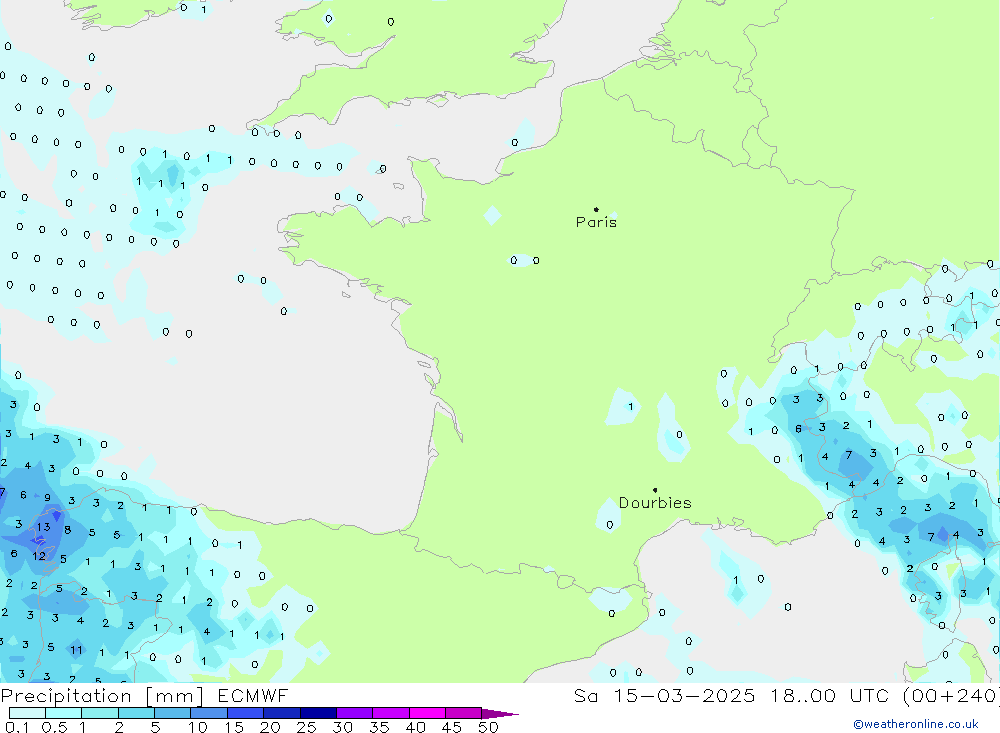
Task: Click the Paris city label
Action: (596, 222)
